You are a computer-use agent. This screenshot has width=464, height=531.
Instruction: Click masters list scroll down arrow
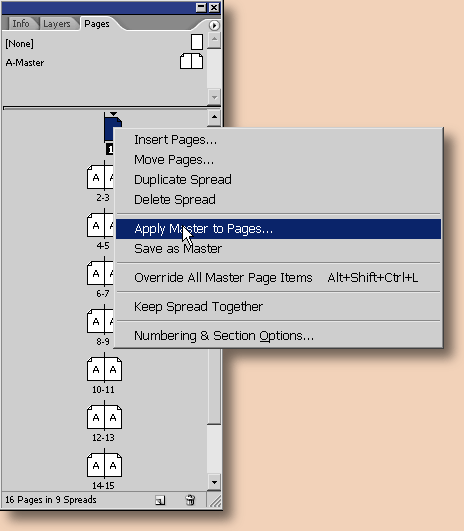point(214,97)
